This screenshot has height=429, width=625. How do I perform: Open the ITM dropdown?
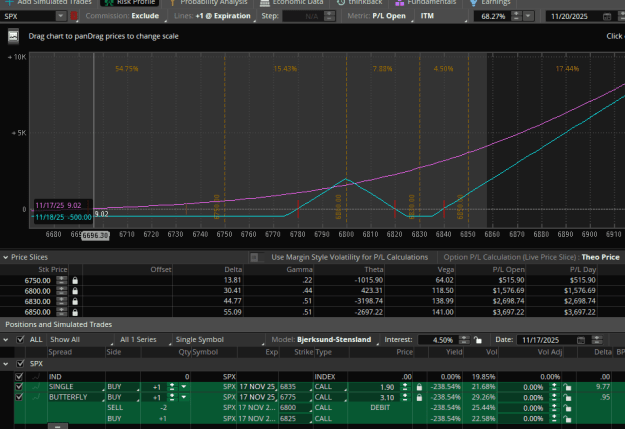click(x=442, y=16)
